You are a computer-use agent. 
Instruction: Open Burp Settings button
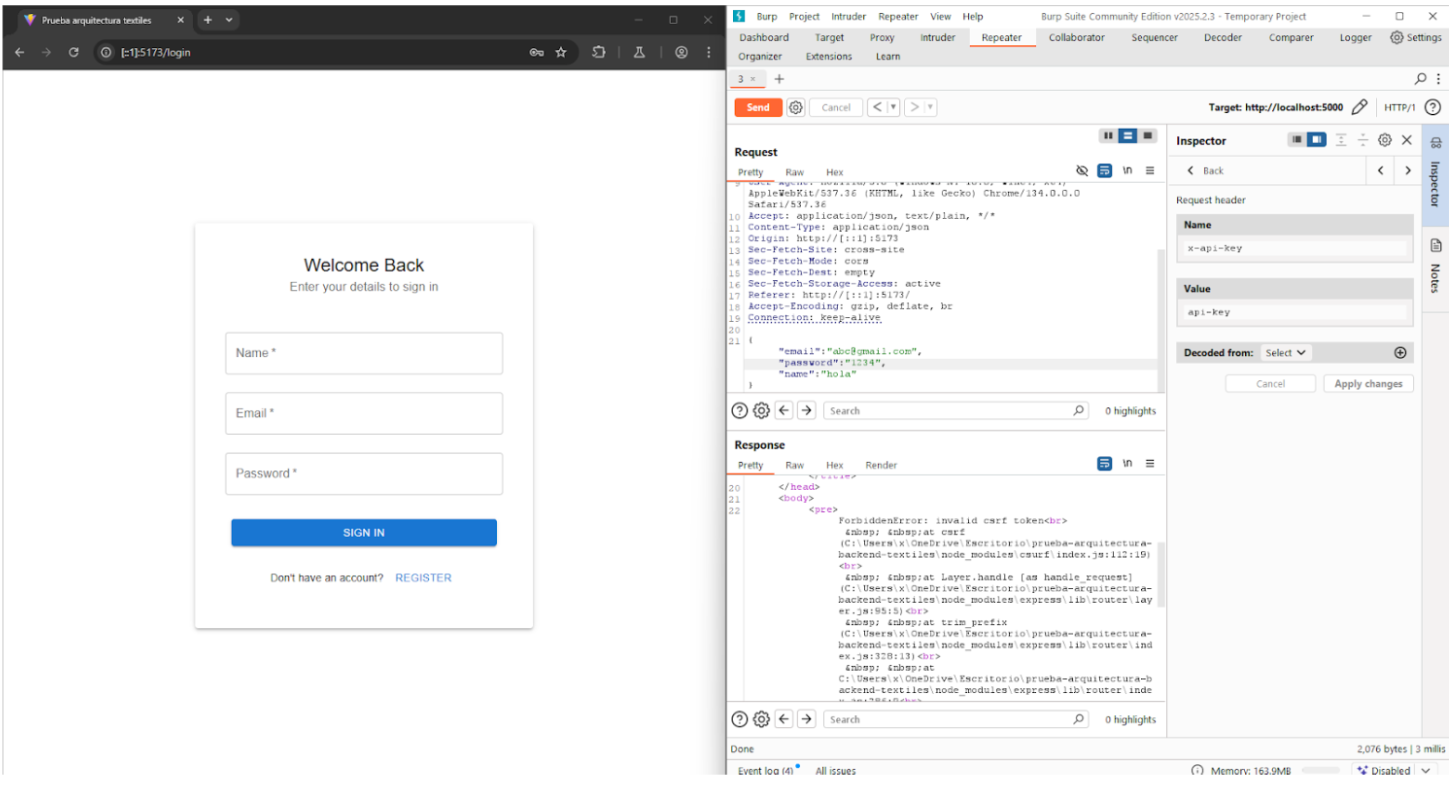[1416, 37]
